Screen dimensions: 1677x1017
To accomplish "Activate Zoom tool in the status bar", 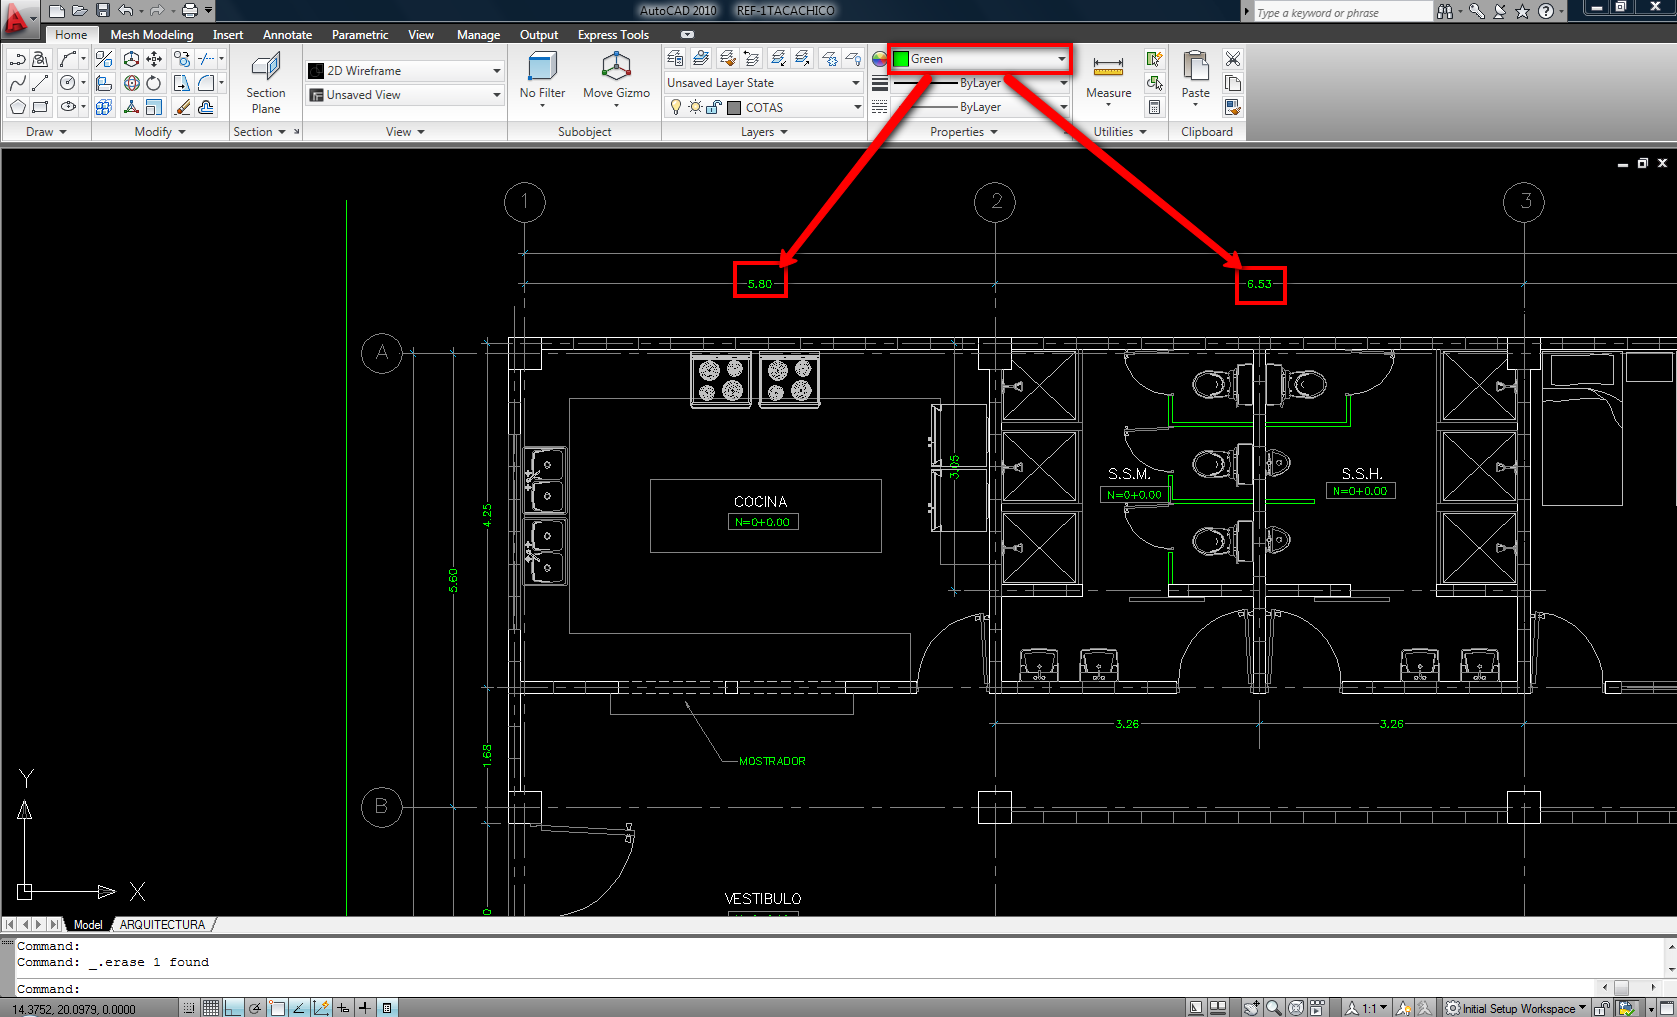I will [x=1273, y=1008].
